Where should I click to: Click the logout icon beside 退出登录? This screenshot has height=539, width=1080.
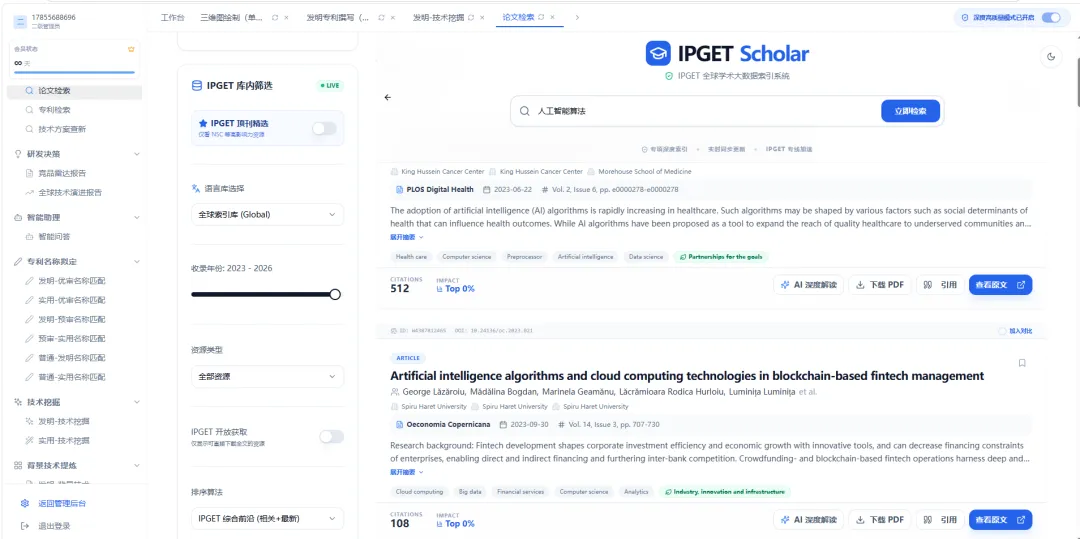coord(25,526)
